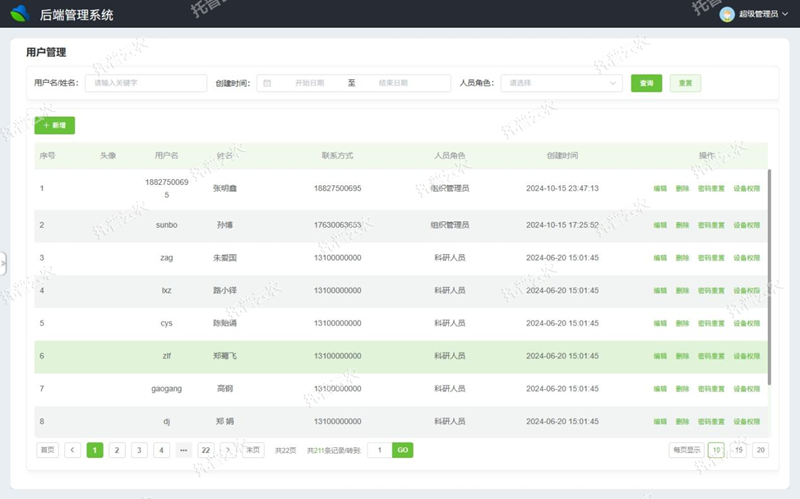Select page 22 in pagination
800x499 pixels.
206,450
